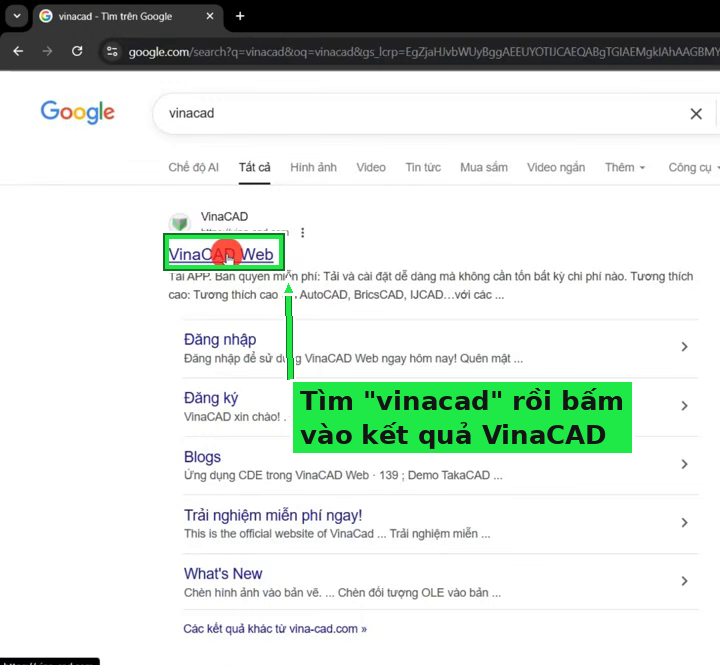This screenshot has height=665, width=720.
Task: Expand the Thêm dropdown
Action: coord(625,167)
